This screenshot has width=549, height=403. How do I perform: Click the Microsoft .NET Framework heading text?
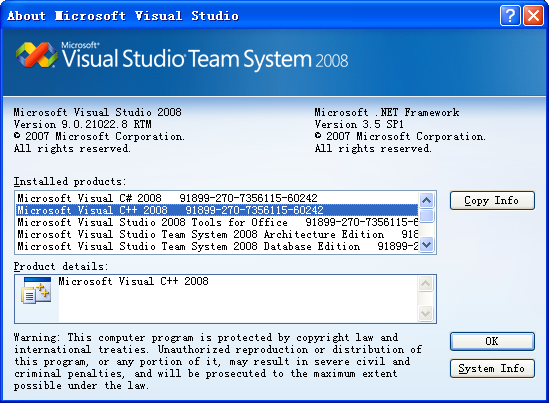tap(387, 112)
